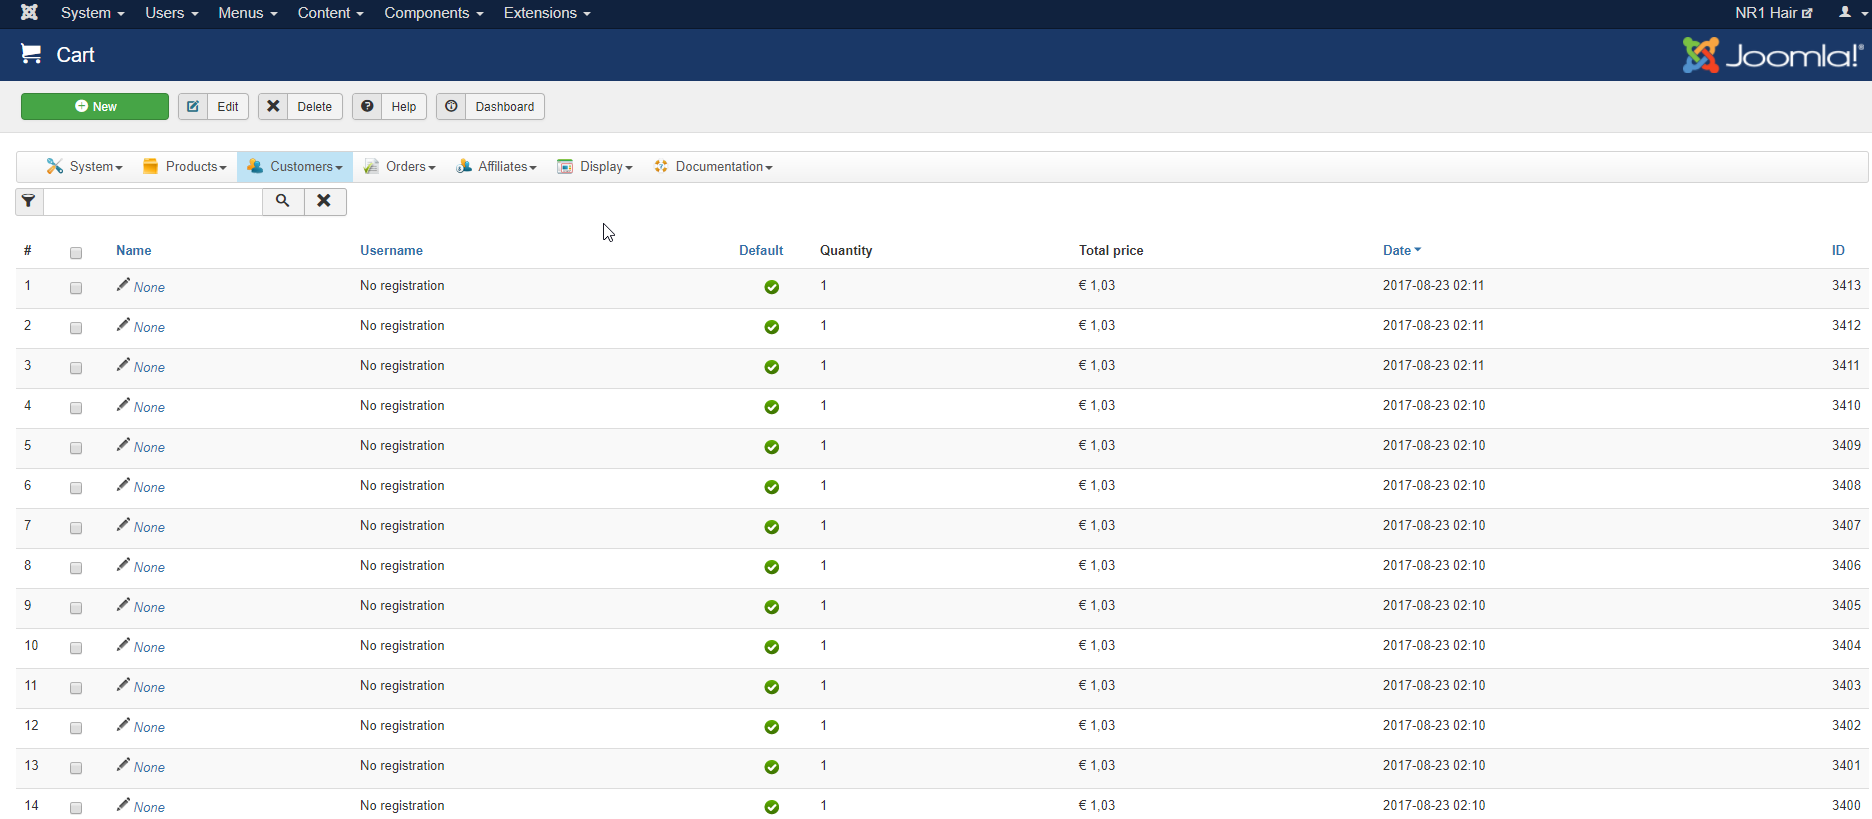The width and height of the screenshot is (1872, 819).
Task: Click the filter funnel icon beside search box
Action: pyautogui.click(x=29, y=202)
